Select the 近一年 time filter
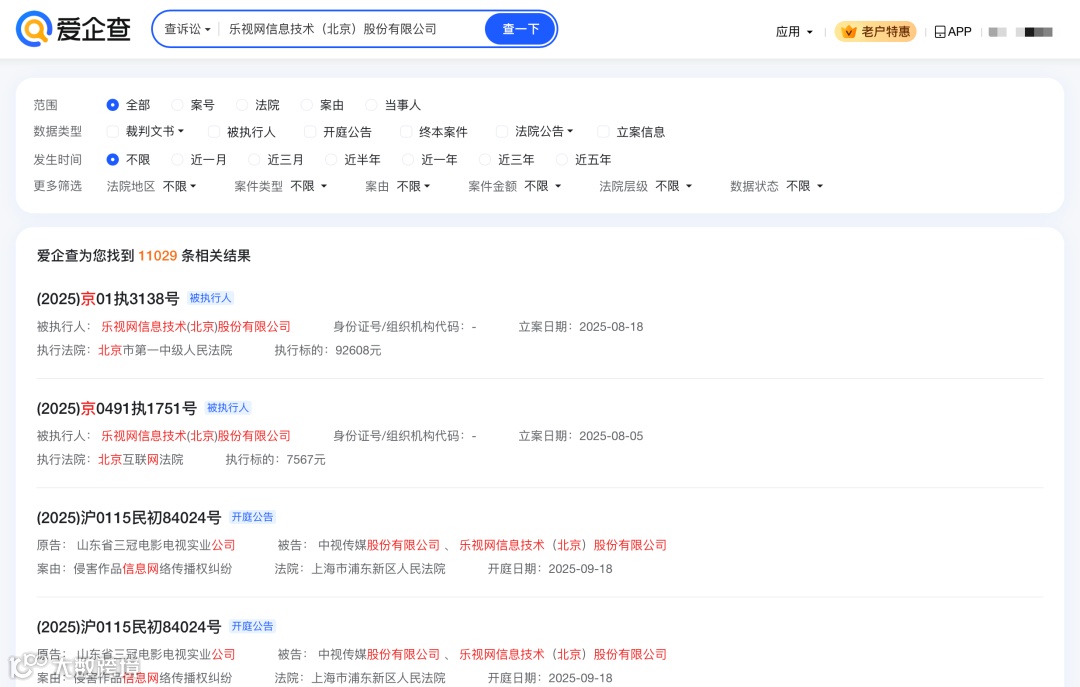This screenshot has height=687, width=1080. [x=408, y=159]
